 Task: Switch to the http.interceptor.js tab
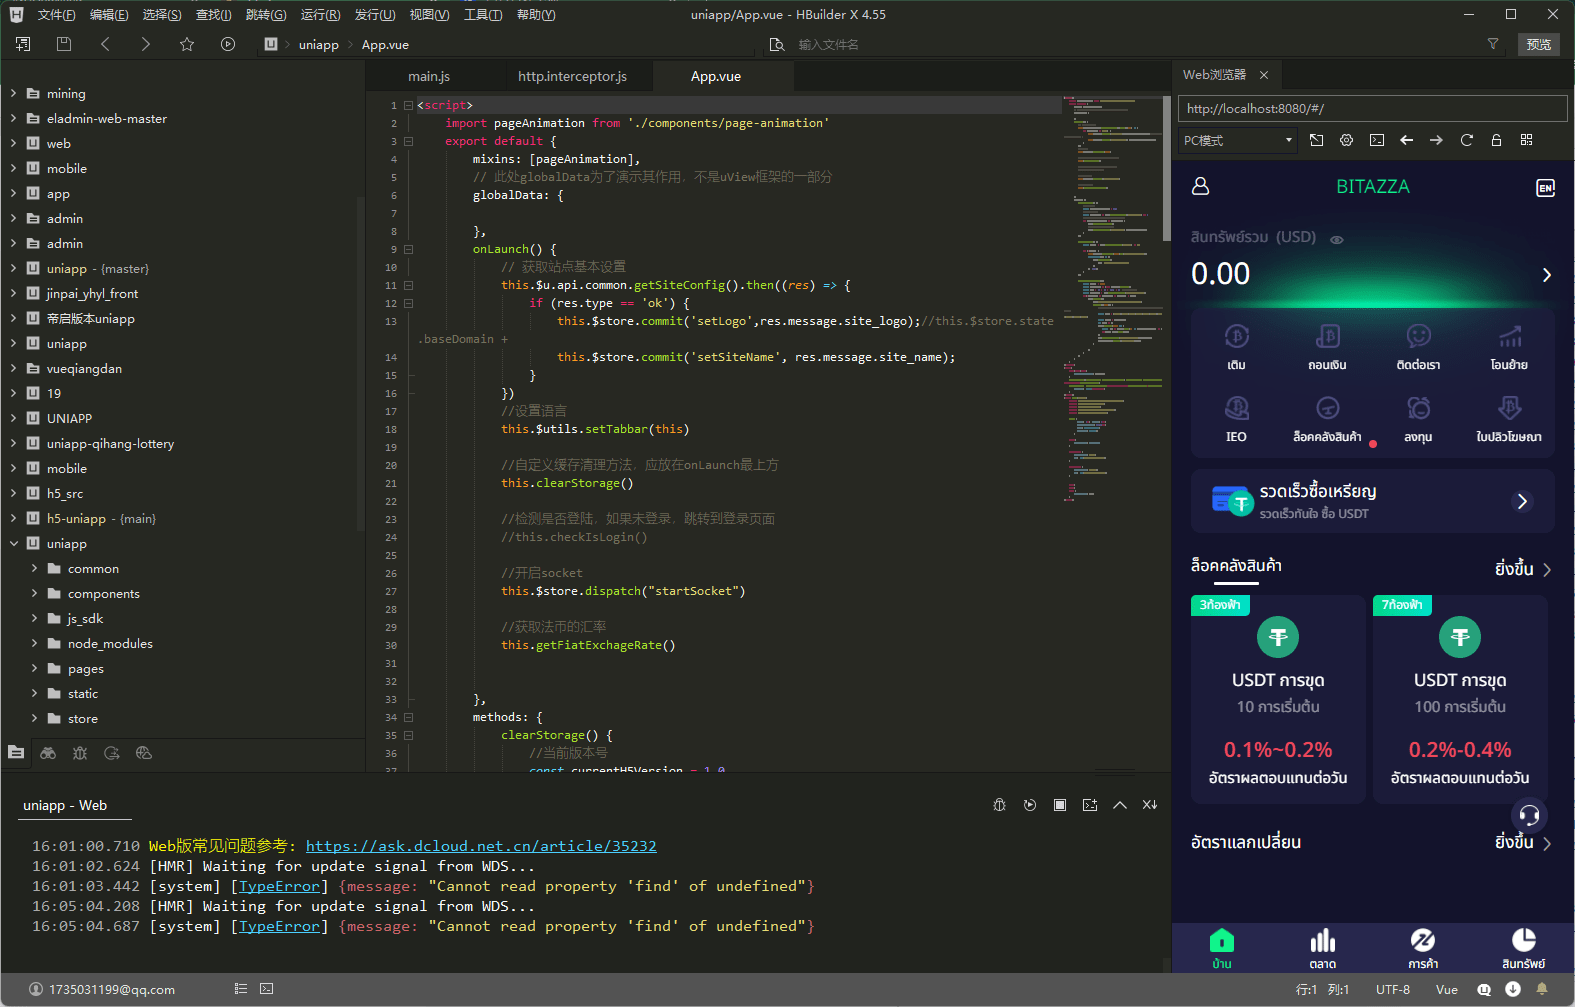[x=572, y=77]
